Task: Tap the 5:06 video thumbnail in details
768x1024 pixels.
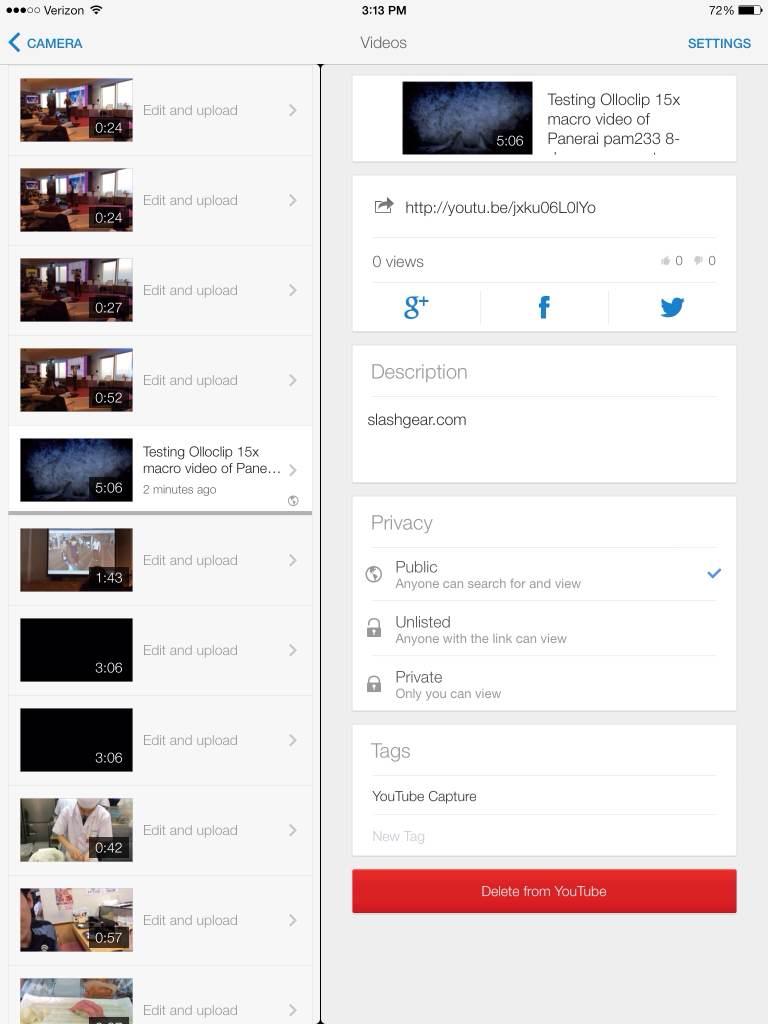Action: tap(467, 118)
